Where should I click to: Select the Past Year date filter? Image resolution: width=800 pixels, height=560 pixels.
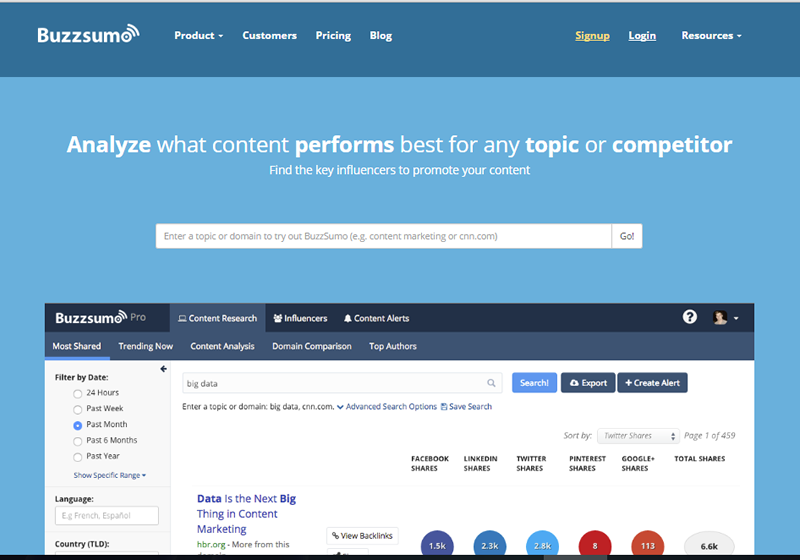(78, 457)
